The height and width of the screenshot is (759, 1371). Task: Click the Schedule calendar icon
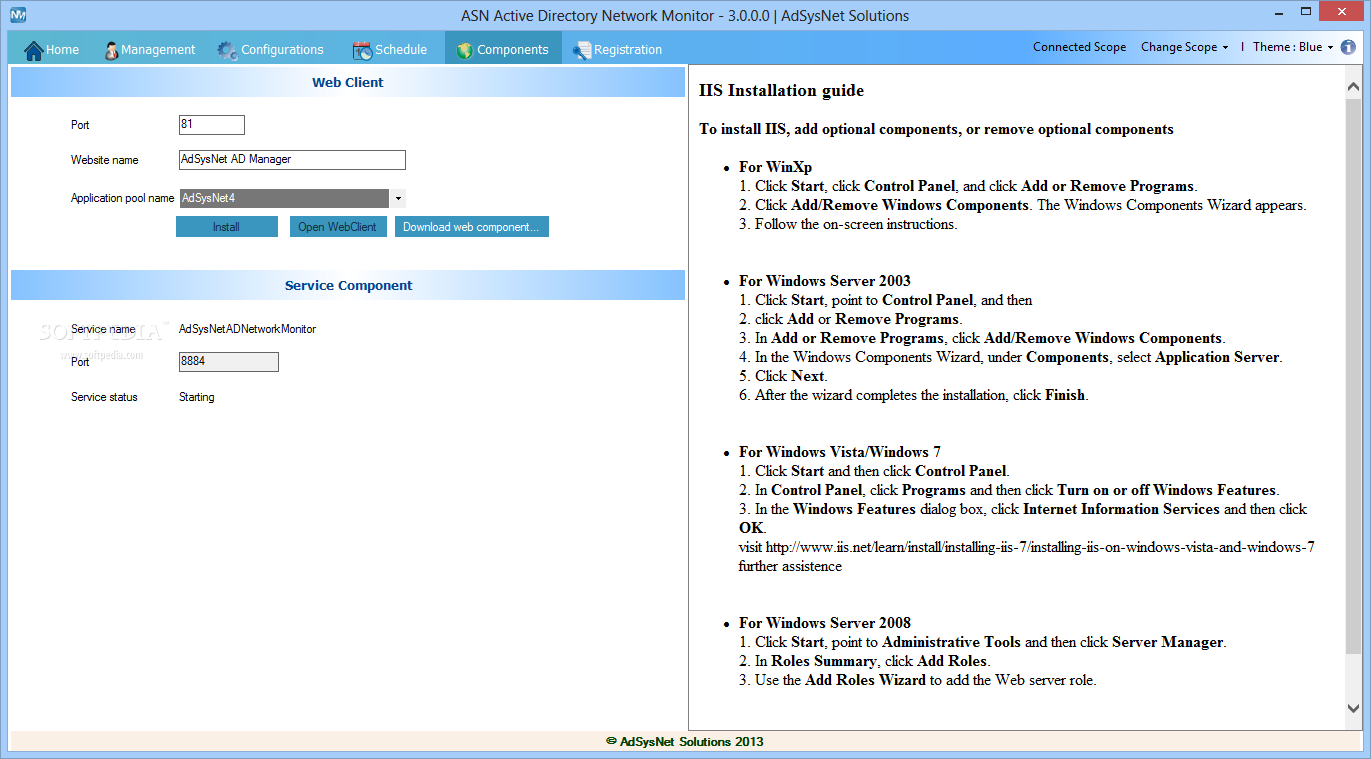362,50
